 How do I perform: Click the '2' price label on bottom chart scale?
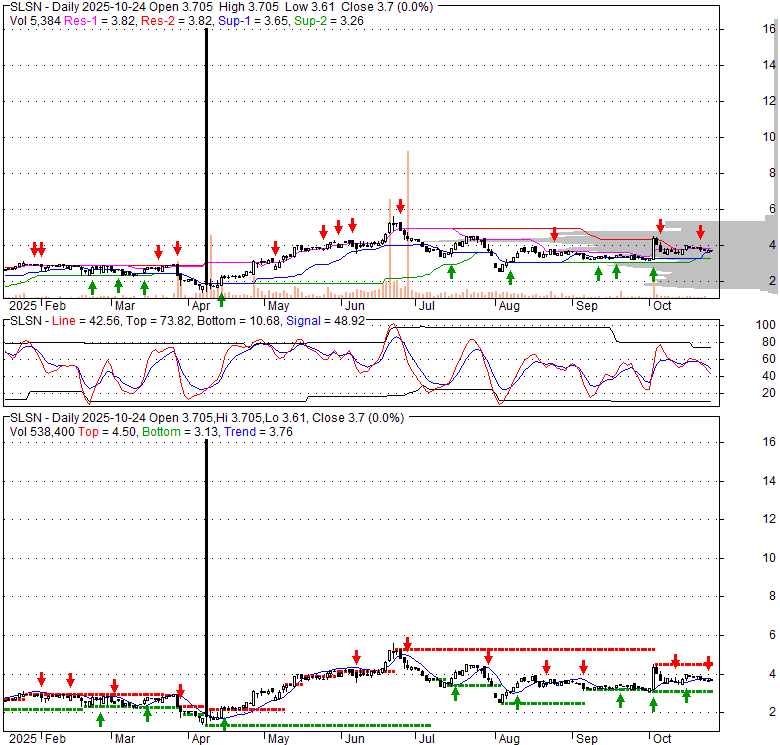point(772,712)
